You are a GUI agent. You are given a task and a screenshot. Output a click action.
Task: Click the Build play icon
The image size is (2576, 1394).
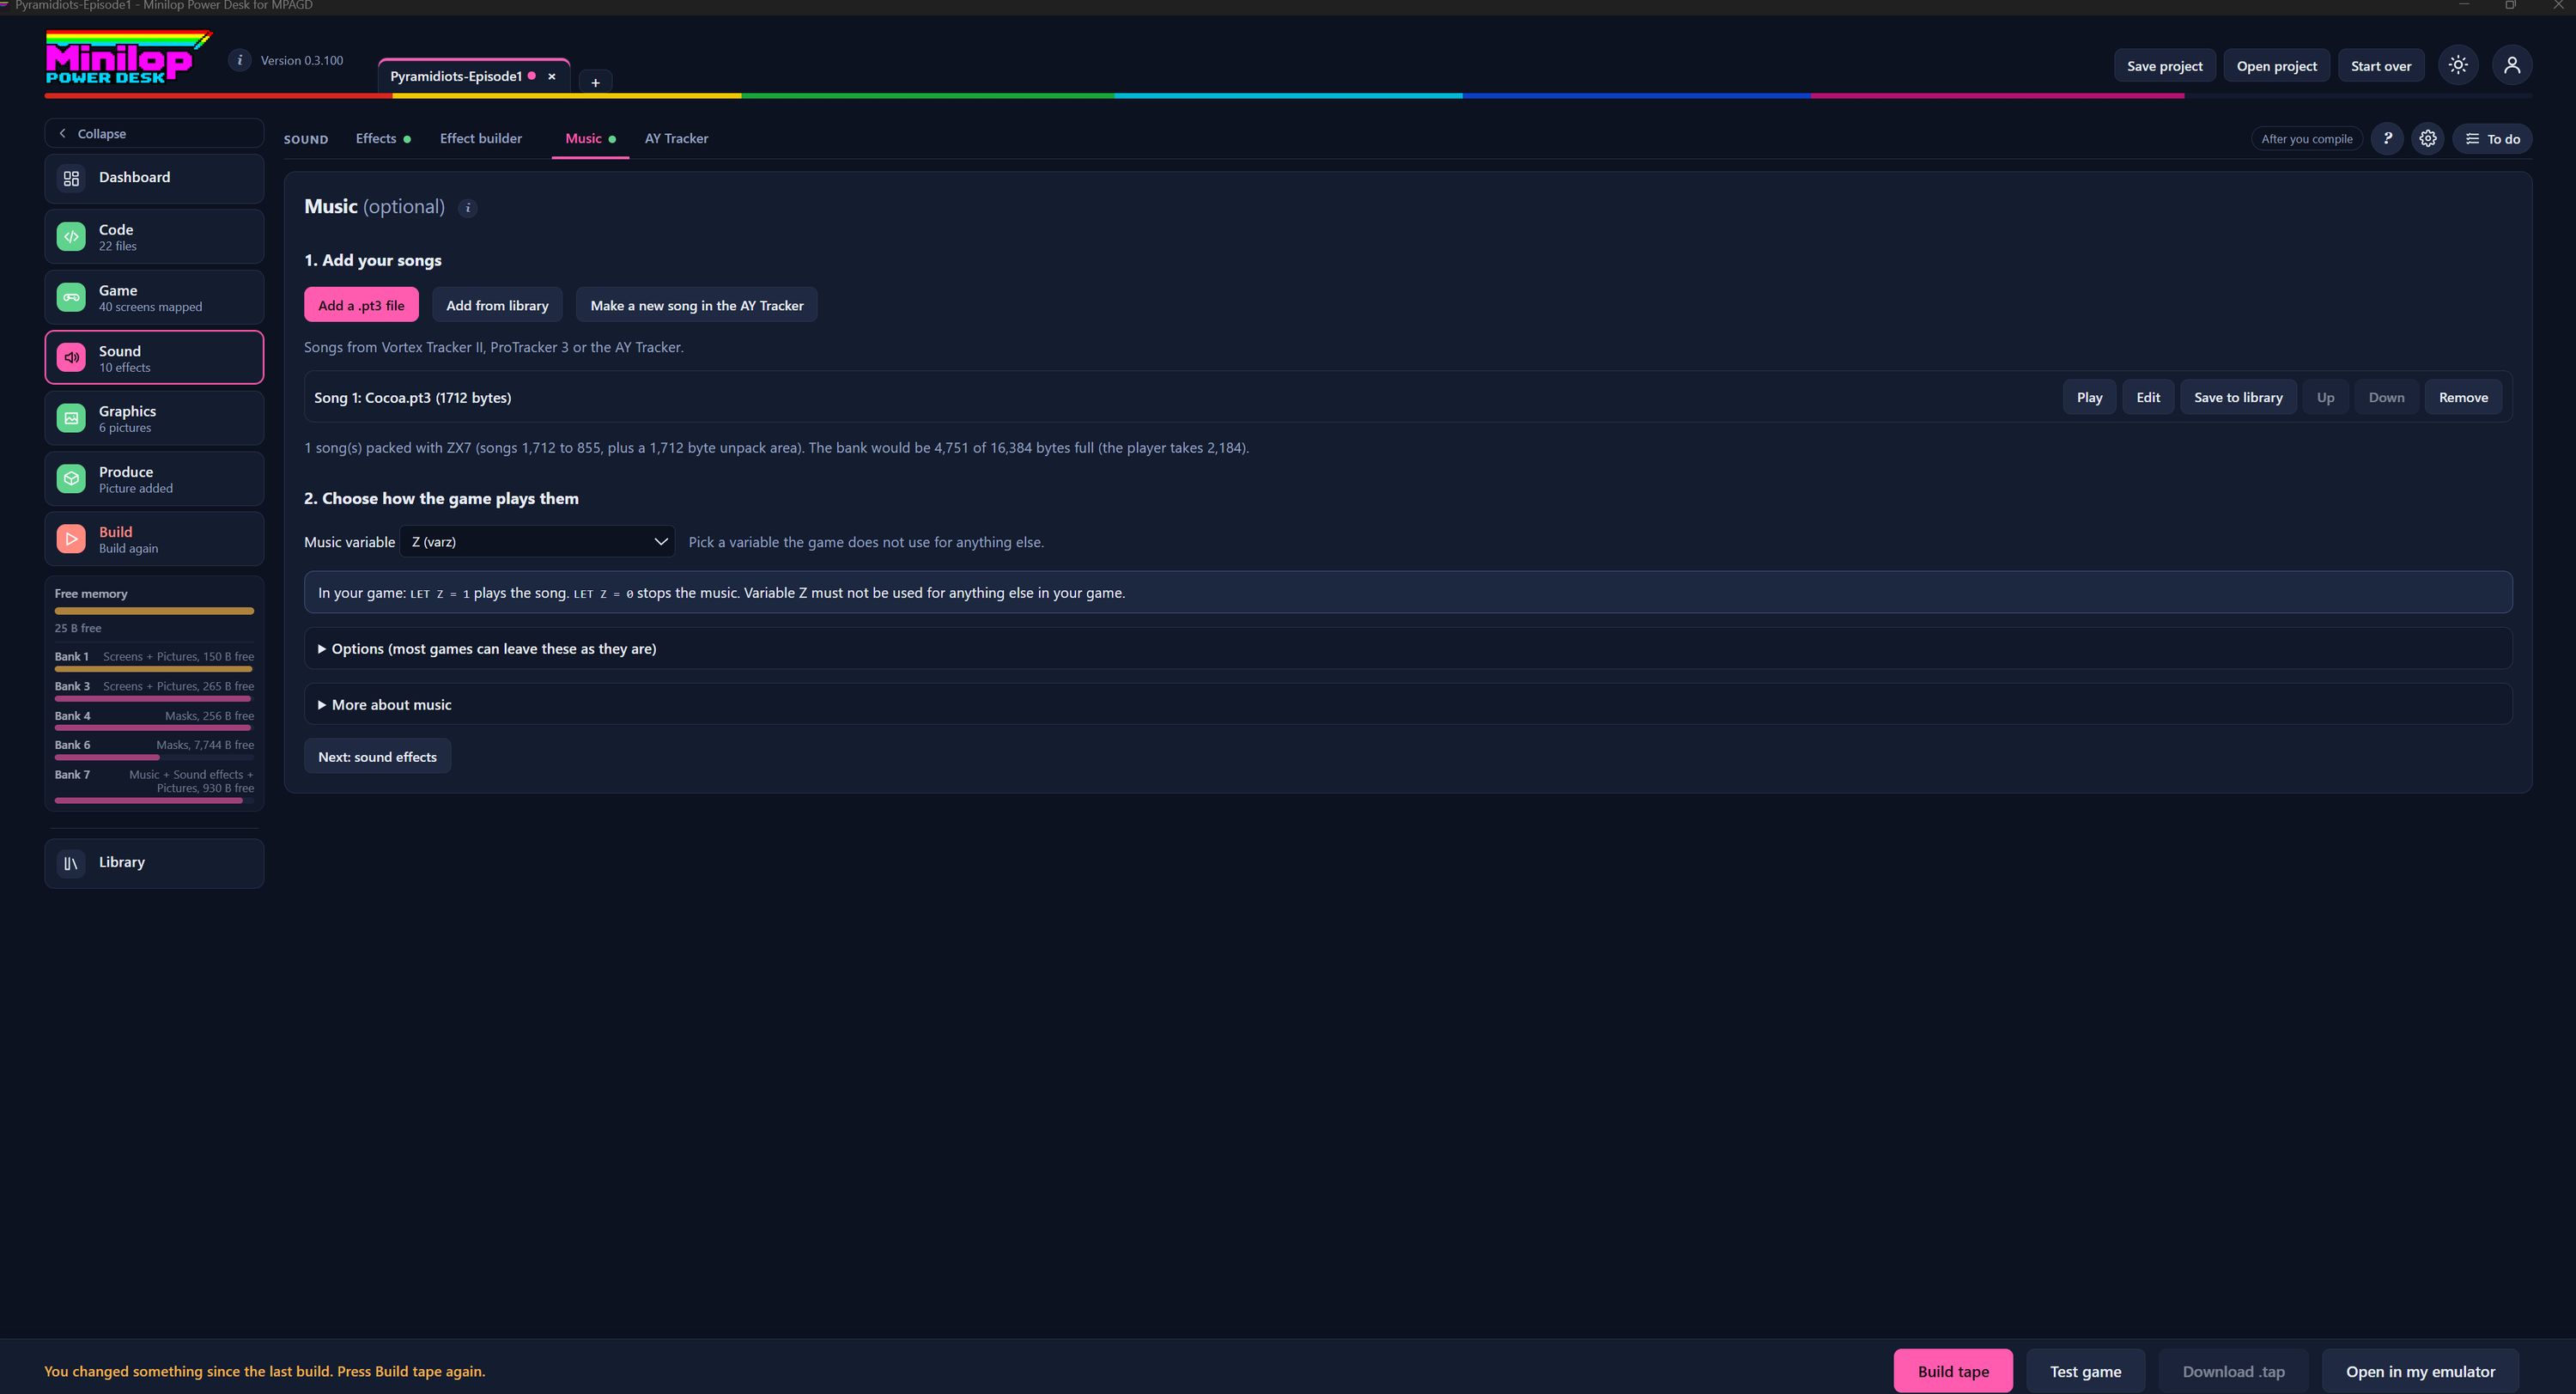(x=71, y=539)
